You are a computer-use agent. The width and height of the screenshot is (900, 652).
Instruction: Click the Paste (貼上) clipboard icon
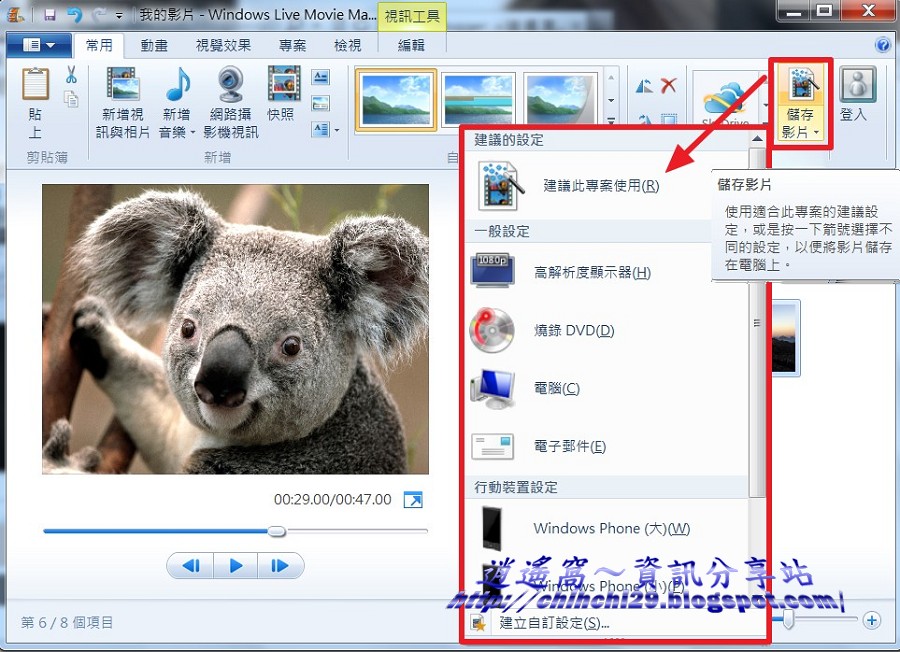coord(36,85)
